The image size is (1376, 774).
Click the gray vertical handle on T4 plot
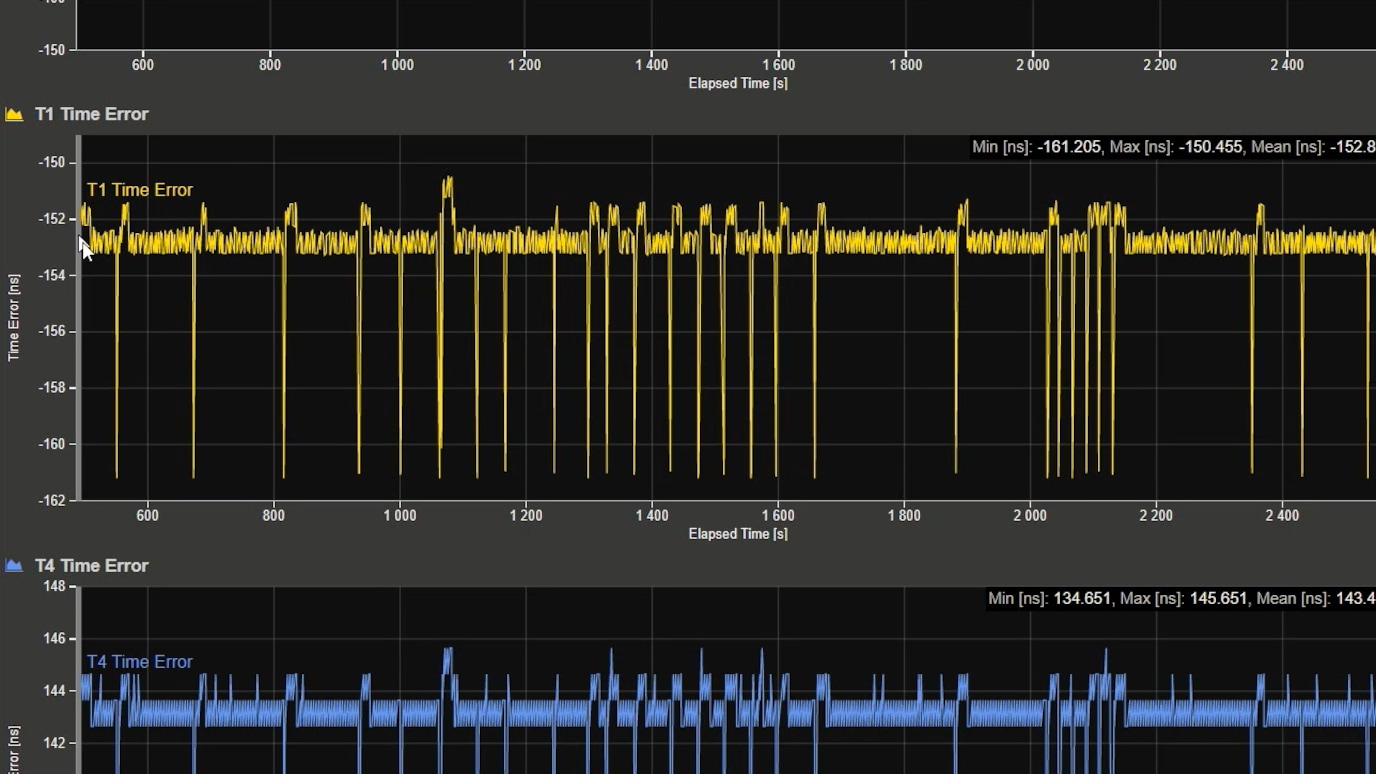[x=79, y=680]
